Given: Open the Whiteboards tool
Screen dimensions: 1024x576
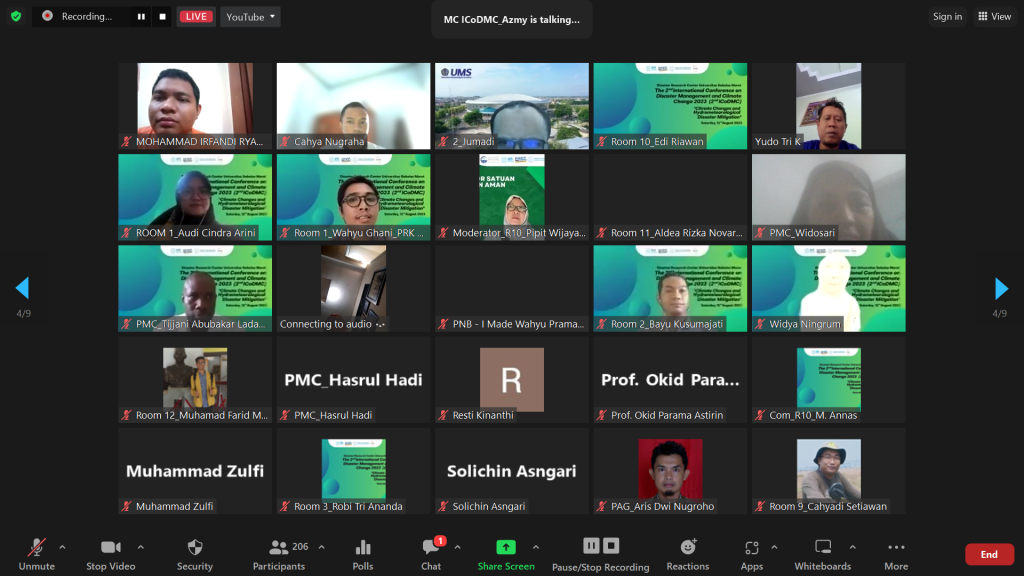Looking at the screenshot, I should pos(822,553).
